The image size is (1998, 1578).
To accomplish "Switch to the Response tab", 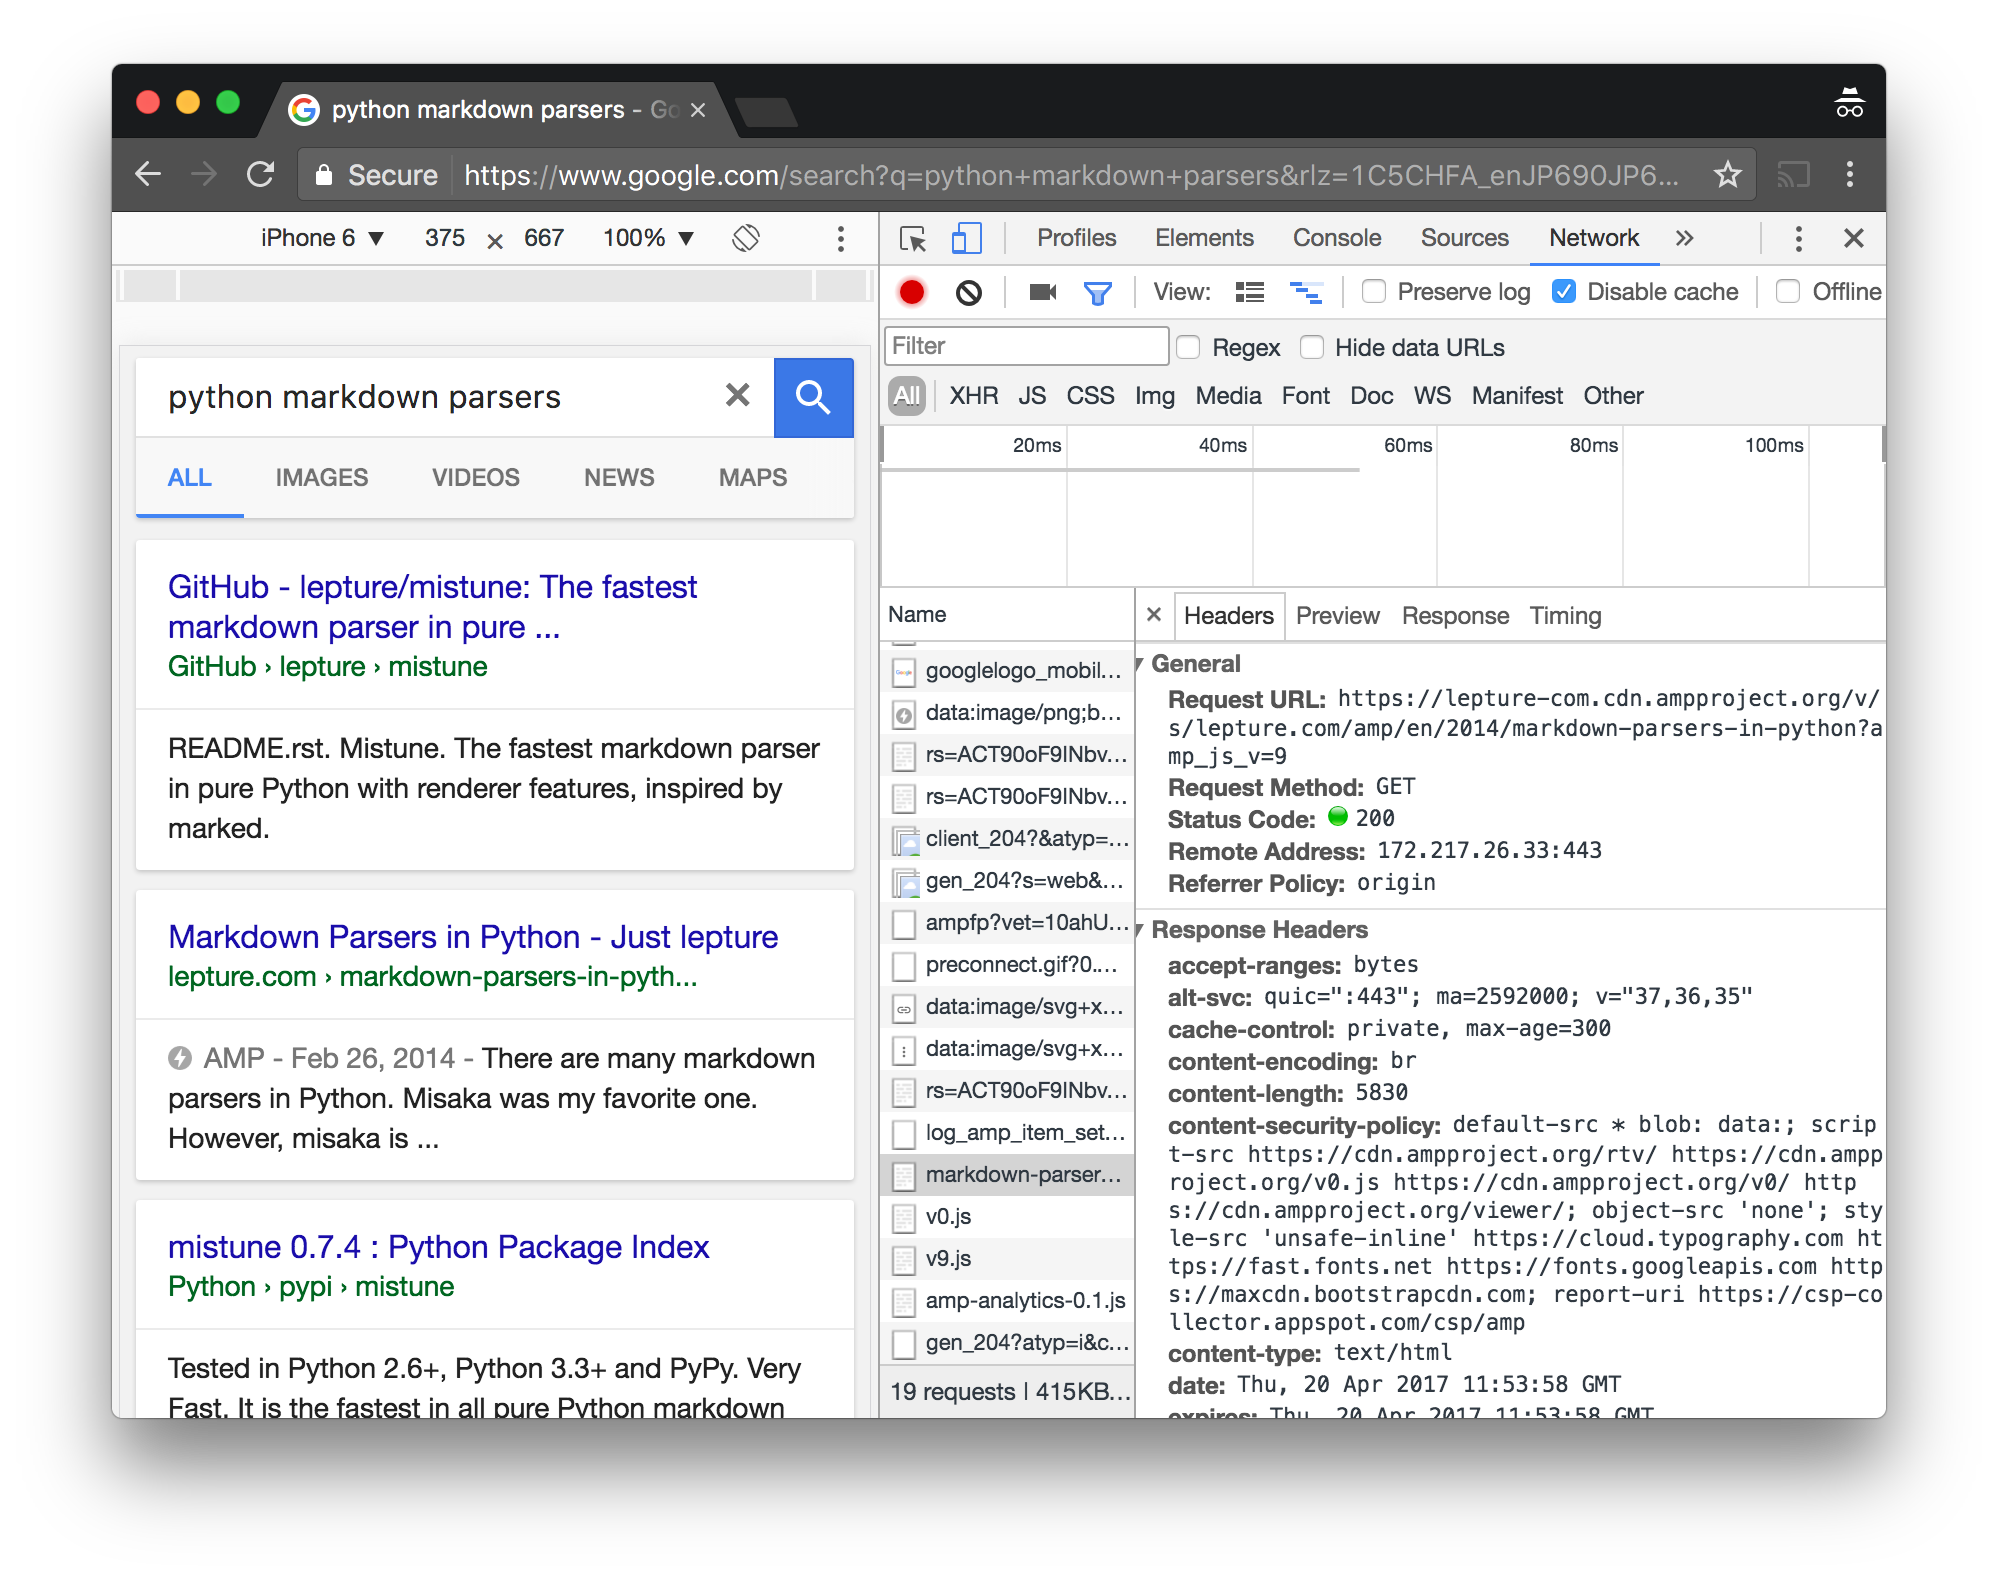I will tap(1455, 616).
